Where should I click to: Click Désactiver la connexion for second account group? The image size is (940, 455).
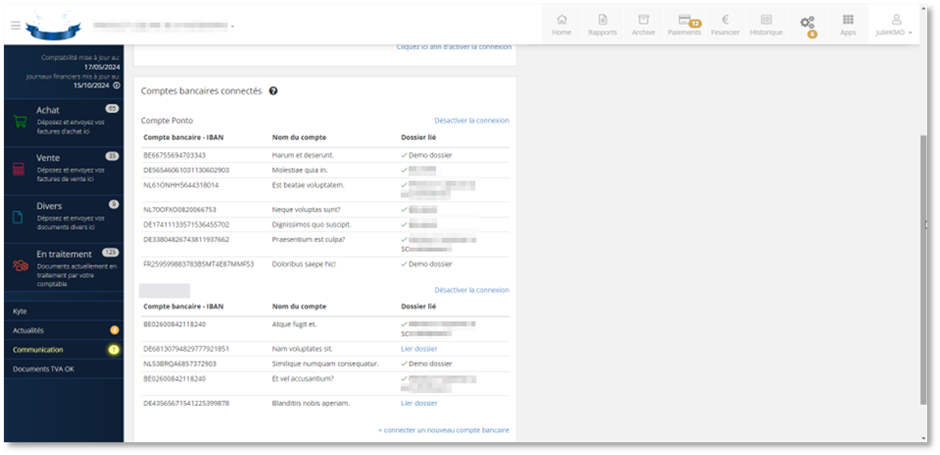[472, 290]
